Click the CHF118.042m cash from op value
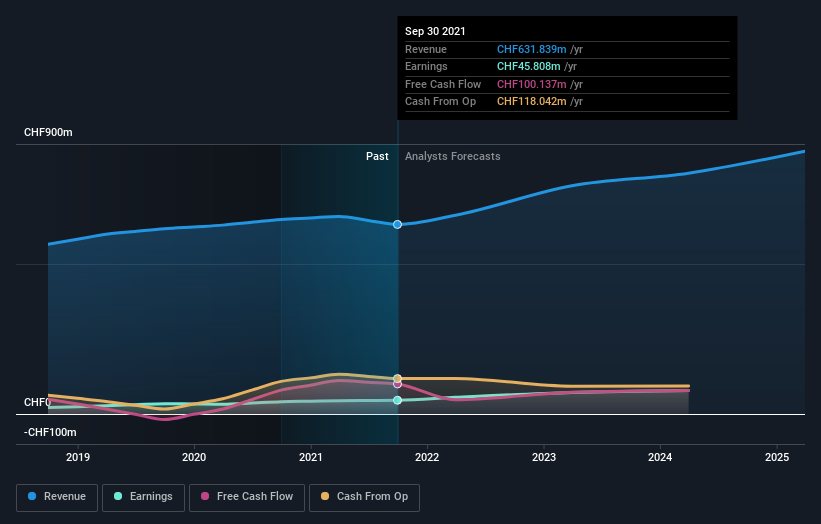Viewport: 821px width, 524px height. pyautogui.click(x=531, y=102)
